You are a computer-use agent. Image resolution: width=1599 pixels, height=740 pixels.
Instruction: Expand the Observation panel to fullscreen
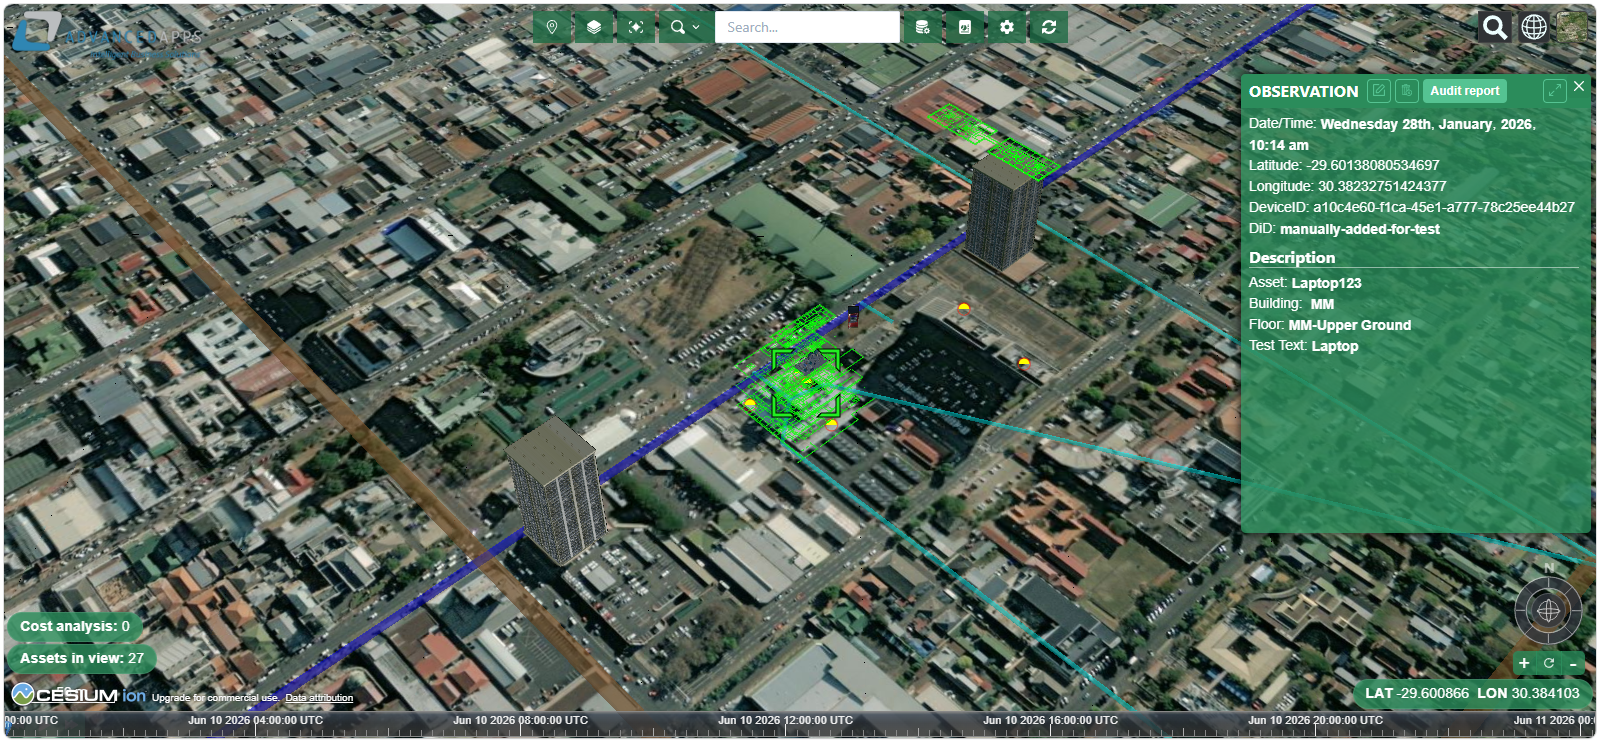[1554, 91]
